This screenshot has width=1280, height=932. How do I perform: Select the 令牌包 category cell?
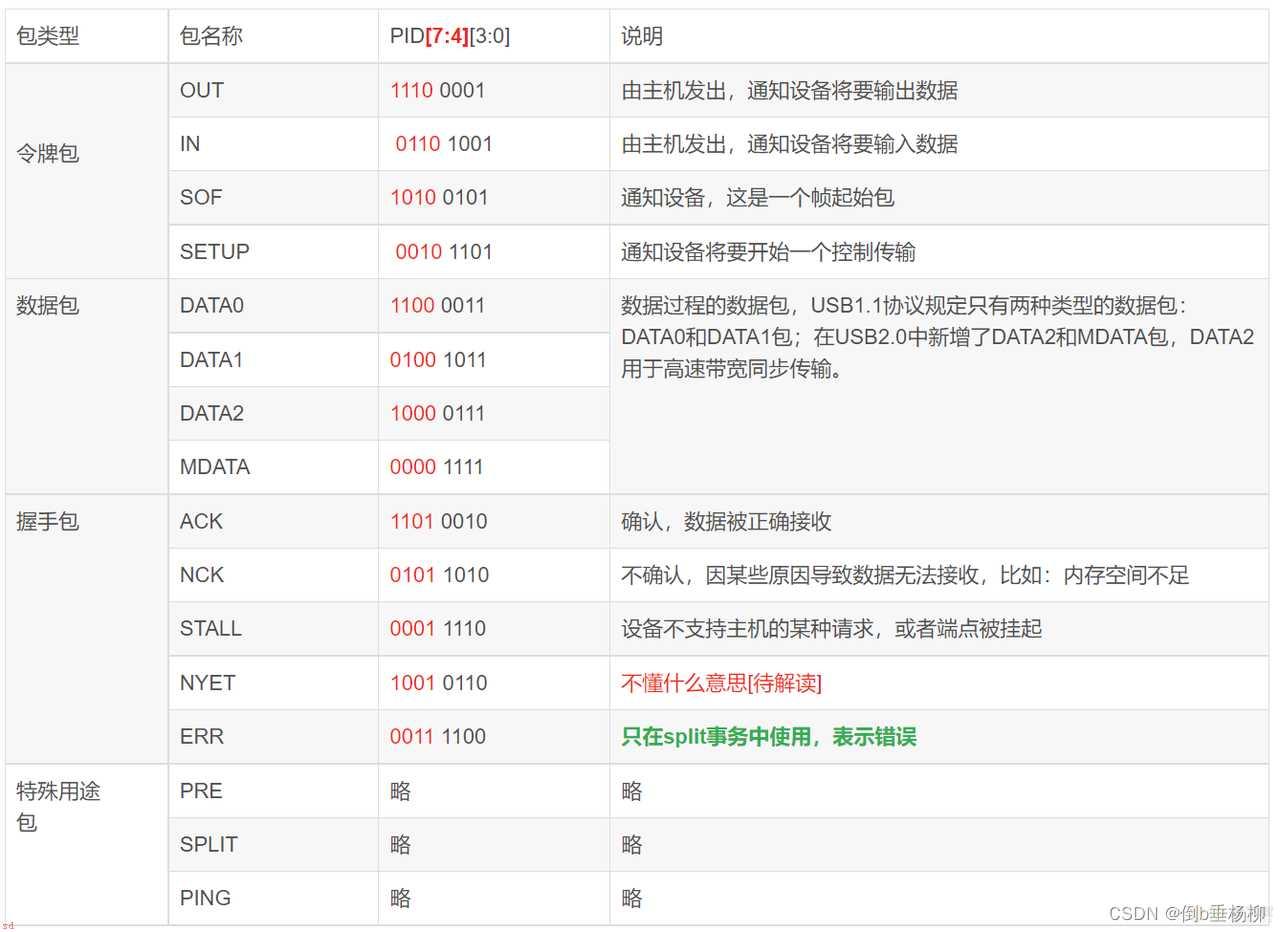point(87,171)
